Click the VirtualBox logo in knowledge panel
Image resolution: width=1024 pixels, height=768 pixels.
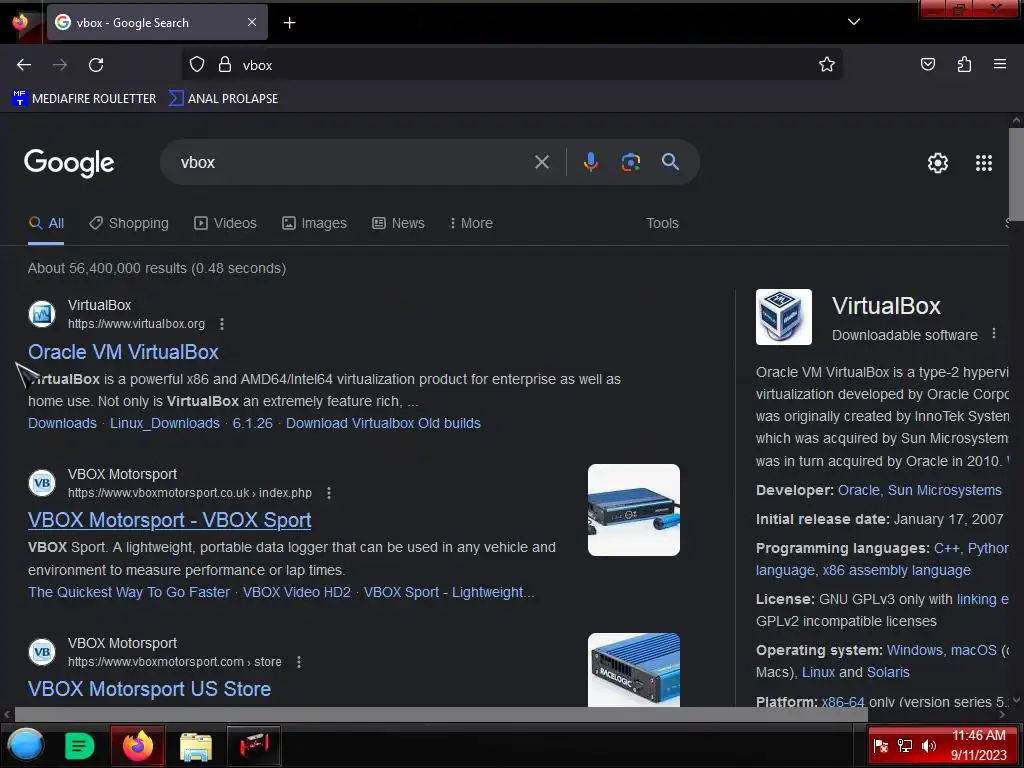tap(784, 317)
